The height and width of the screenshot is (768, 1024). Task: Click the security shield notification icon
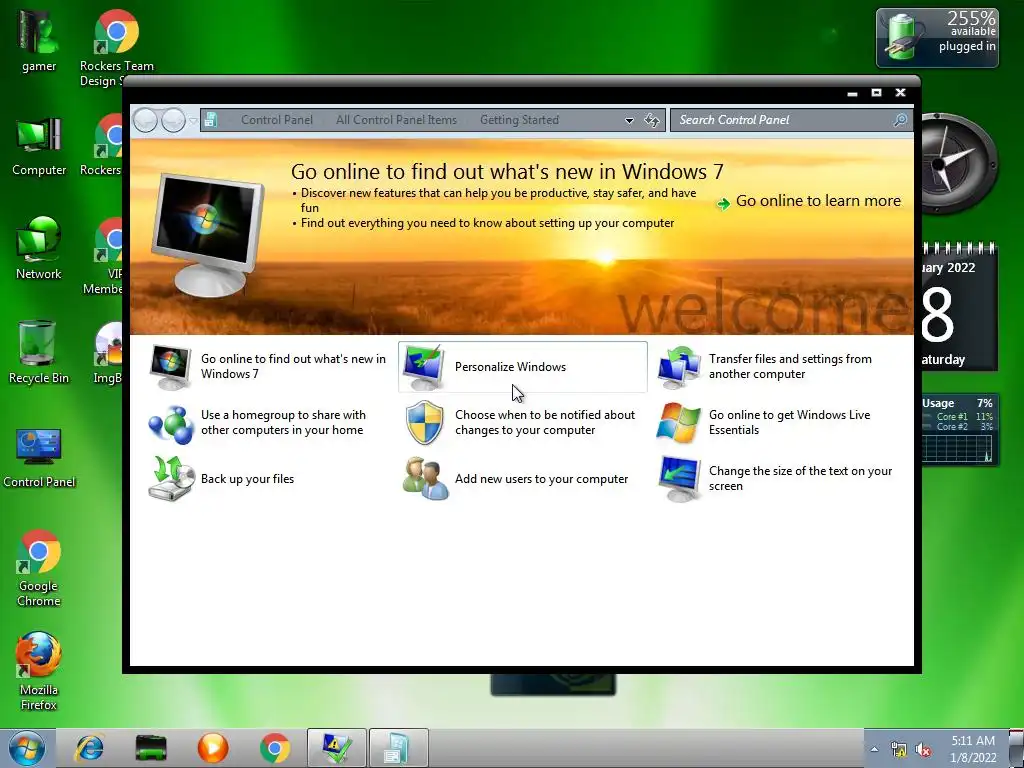tap(424, 423)
